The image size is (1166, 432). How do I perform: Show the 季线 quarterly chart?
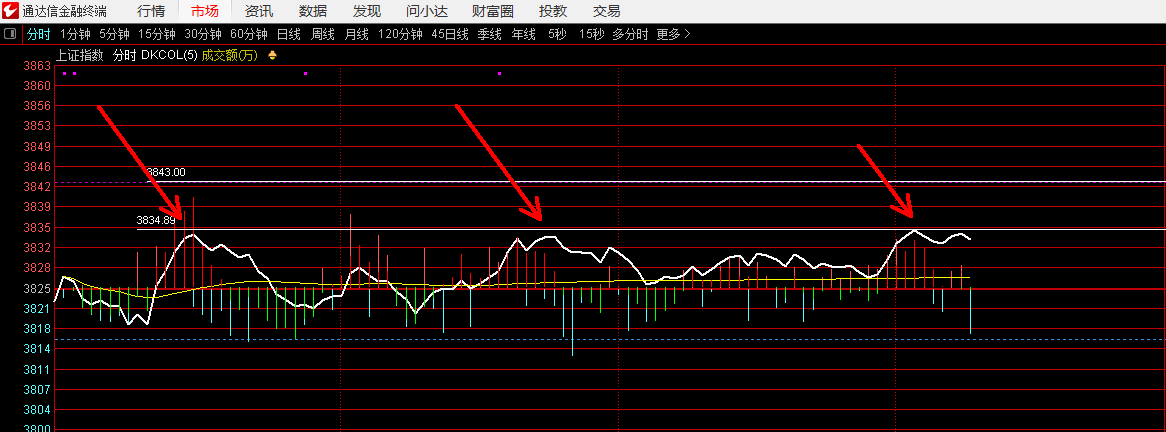489,34
